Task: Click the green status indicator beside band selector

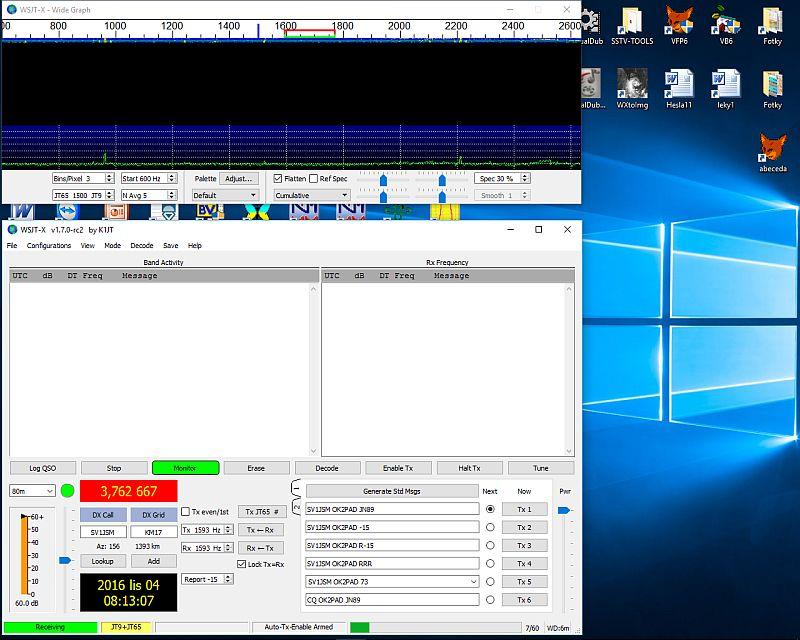Action: point(67,491)
